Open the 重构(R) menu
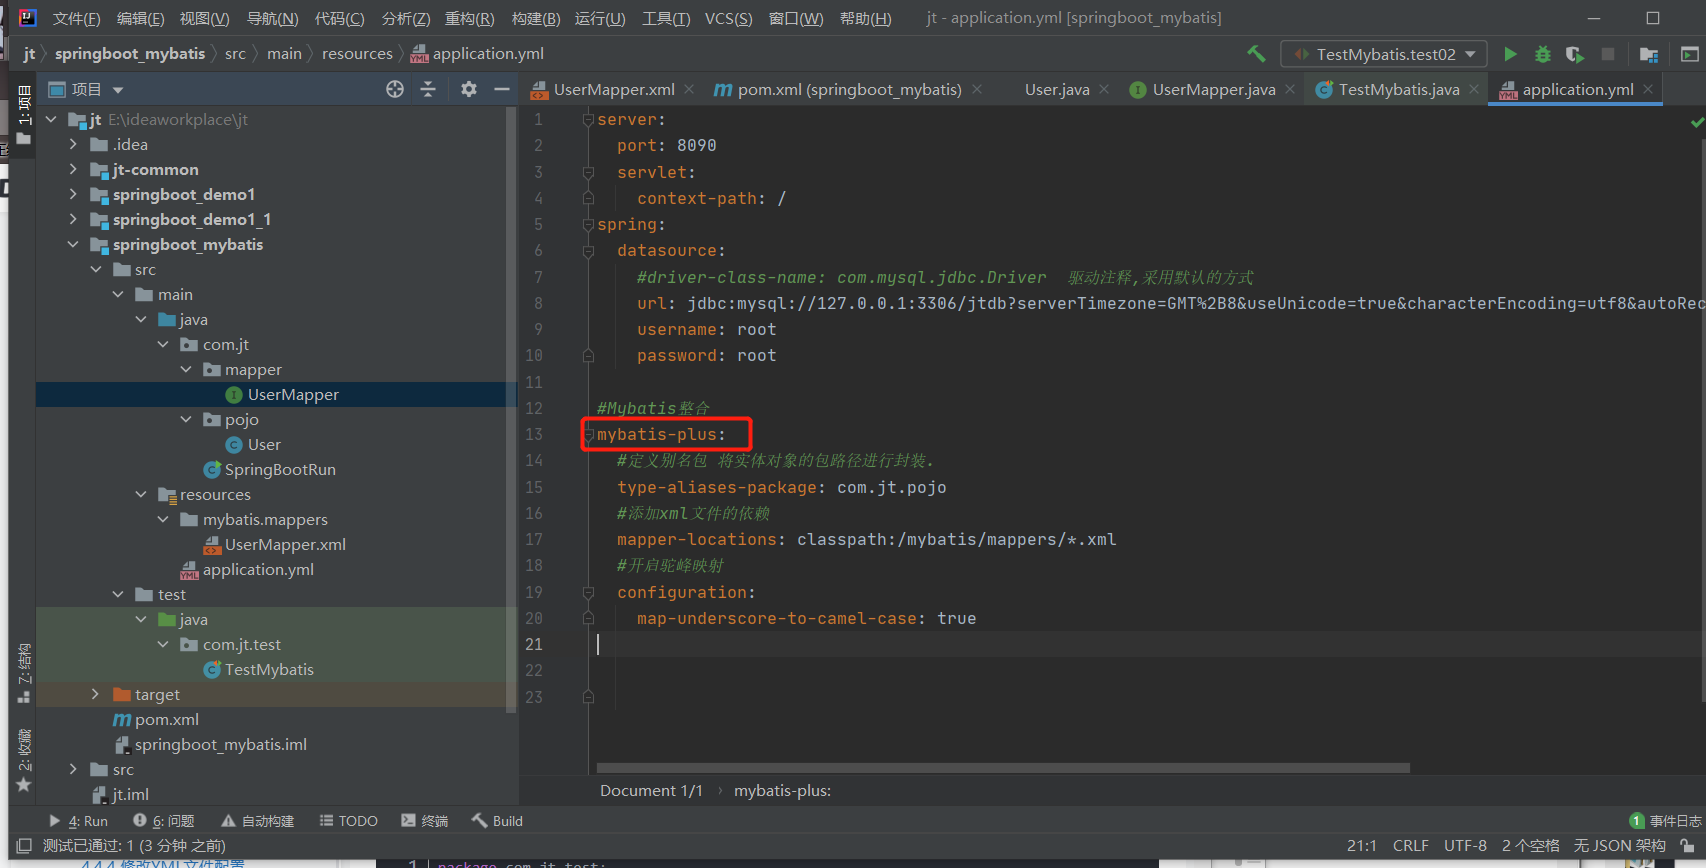Screen dimensions: 1706x868 point(470,19)
